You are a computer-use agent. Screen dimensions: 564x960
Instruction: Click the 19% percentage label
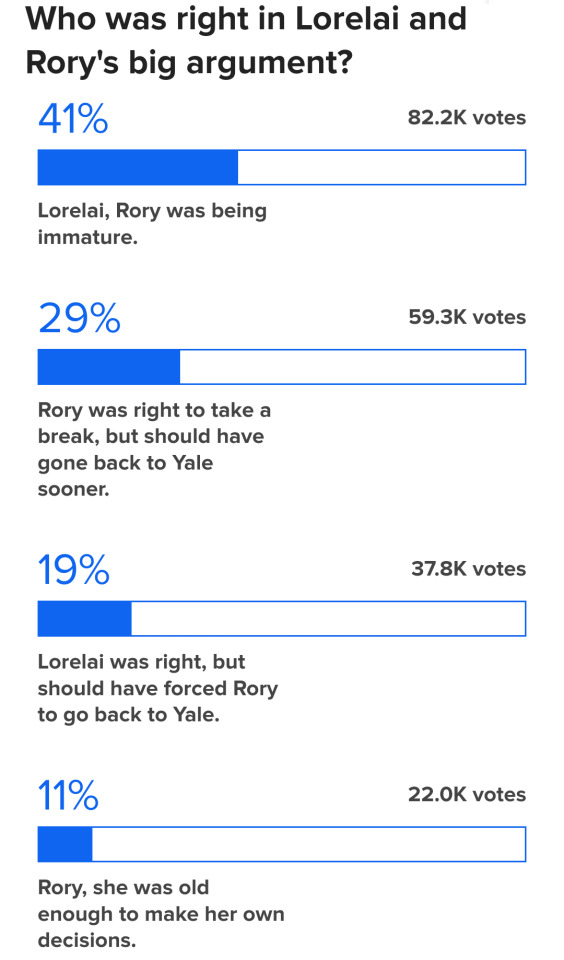pyautogui.click(x=74, y=569)
